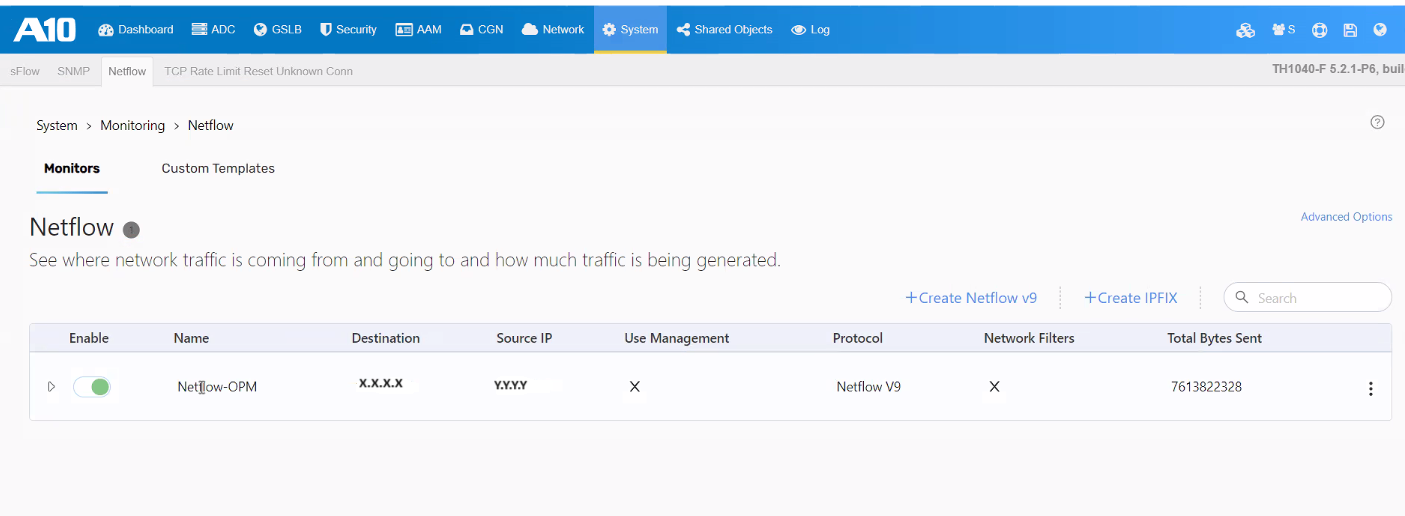1405x516 pixels.
Task: Click the A10 logo
Action: pyautogui.click(x=44, y=30)
